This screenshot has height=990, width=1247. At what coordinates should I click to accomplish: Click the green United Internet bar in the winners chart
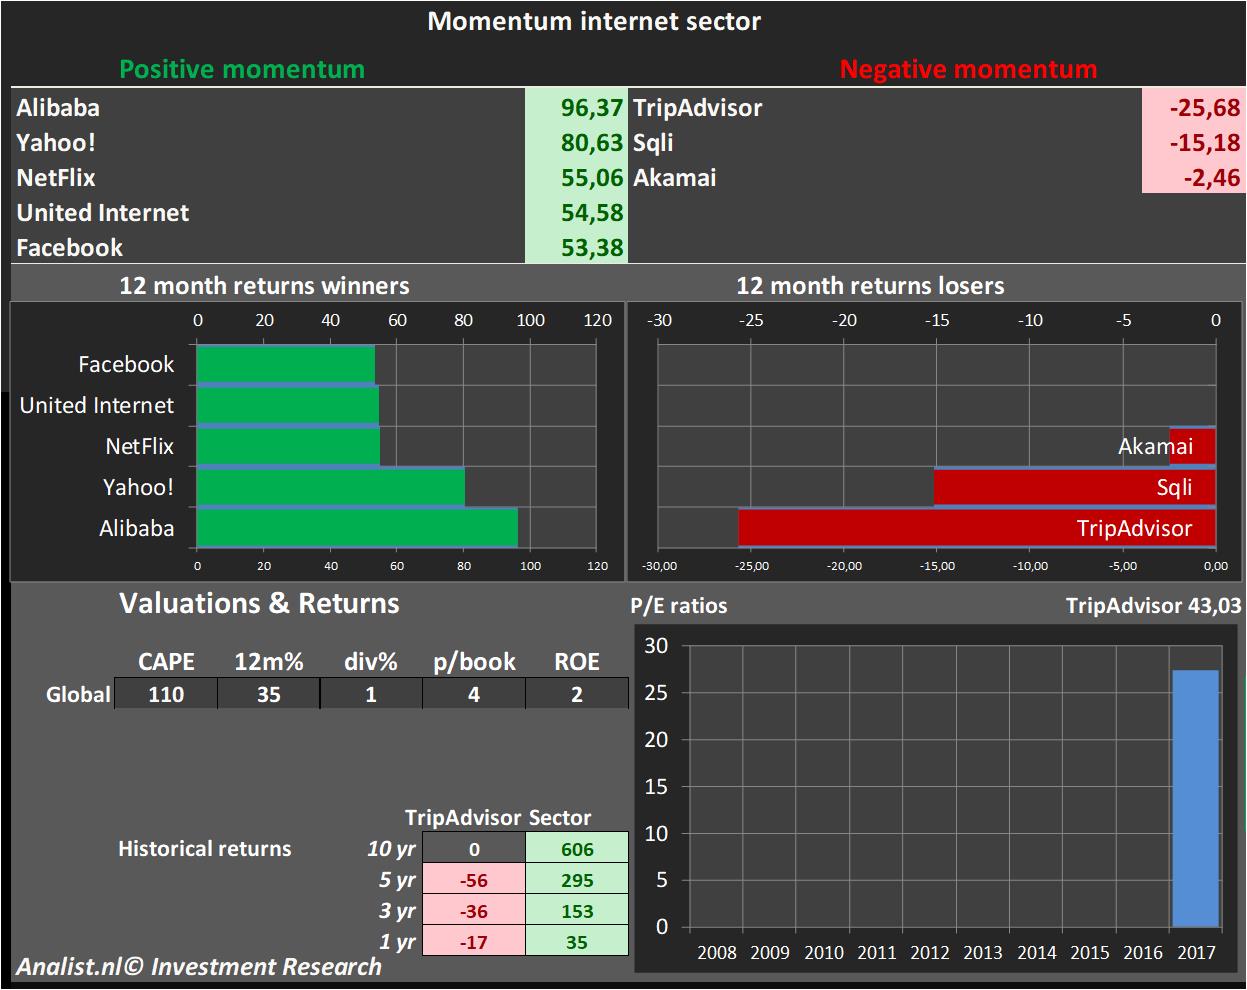[288, 406]
